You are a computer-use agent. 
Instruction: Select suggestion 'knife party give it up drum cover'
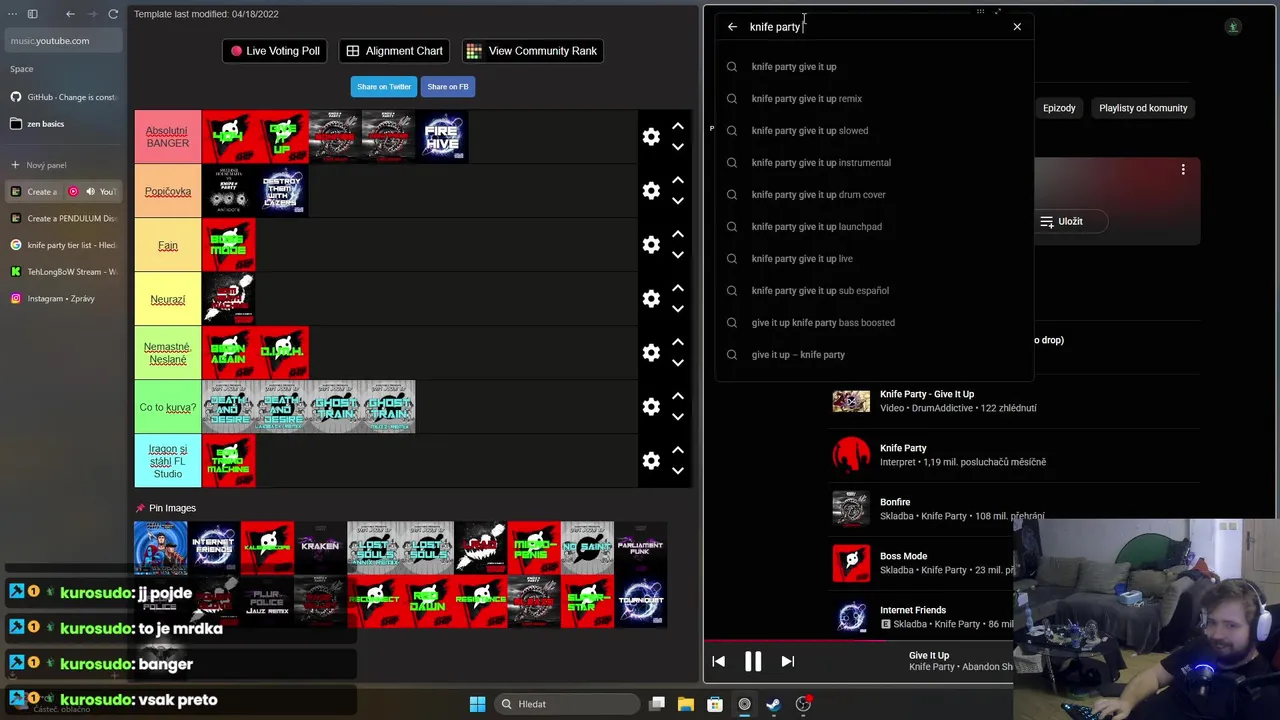874,195
